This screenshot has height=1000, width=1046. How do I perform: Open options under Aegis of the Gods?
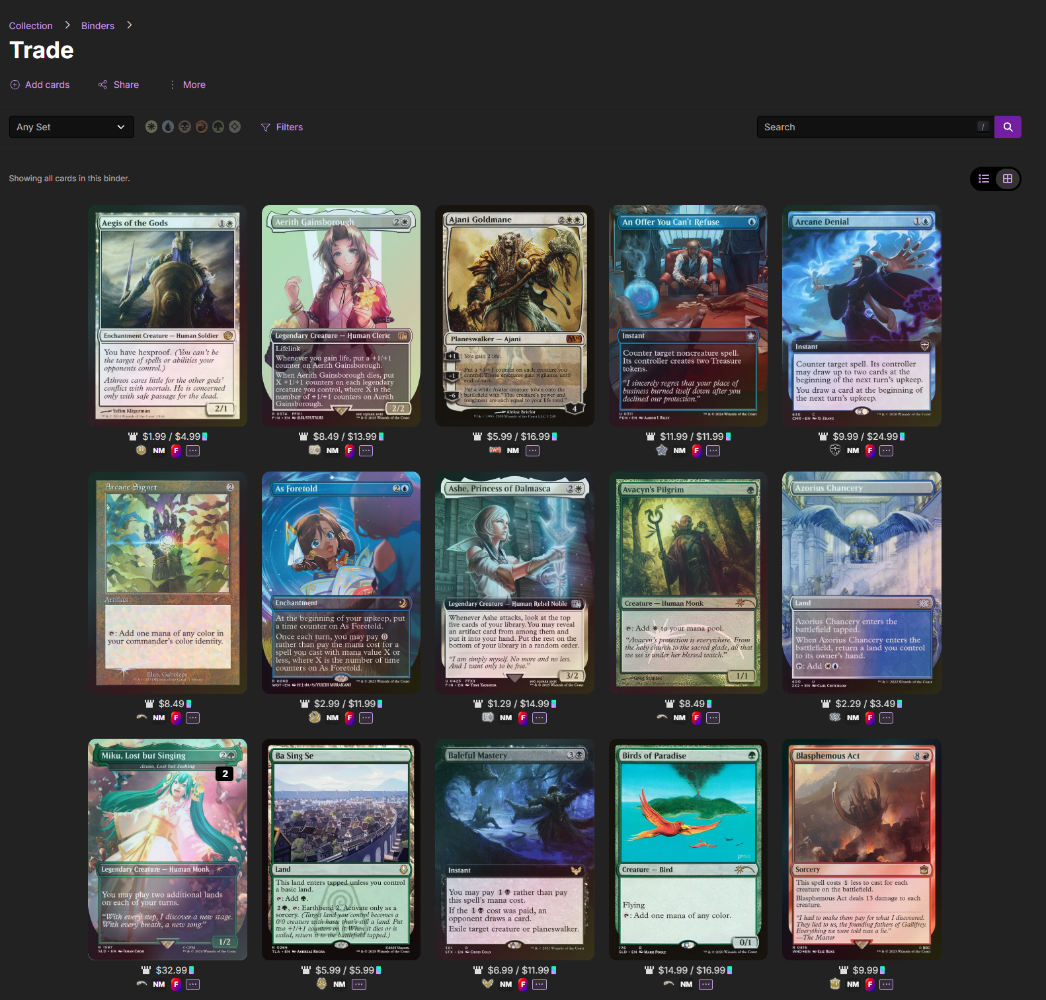click(x=193, y=451)
